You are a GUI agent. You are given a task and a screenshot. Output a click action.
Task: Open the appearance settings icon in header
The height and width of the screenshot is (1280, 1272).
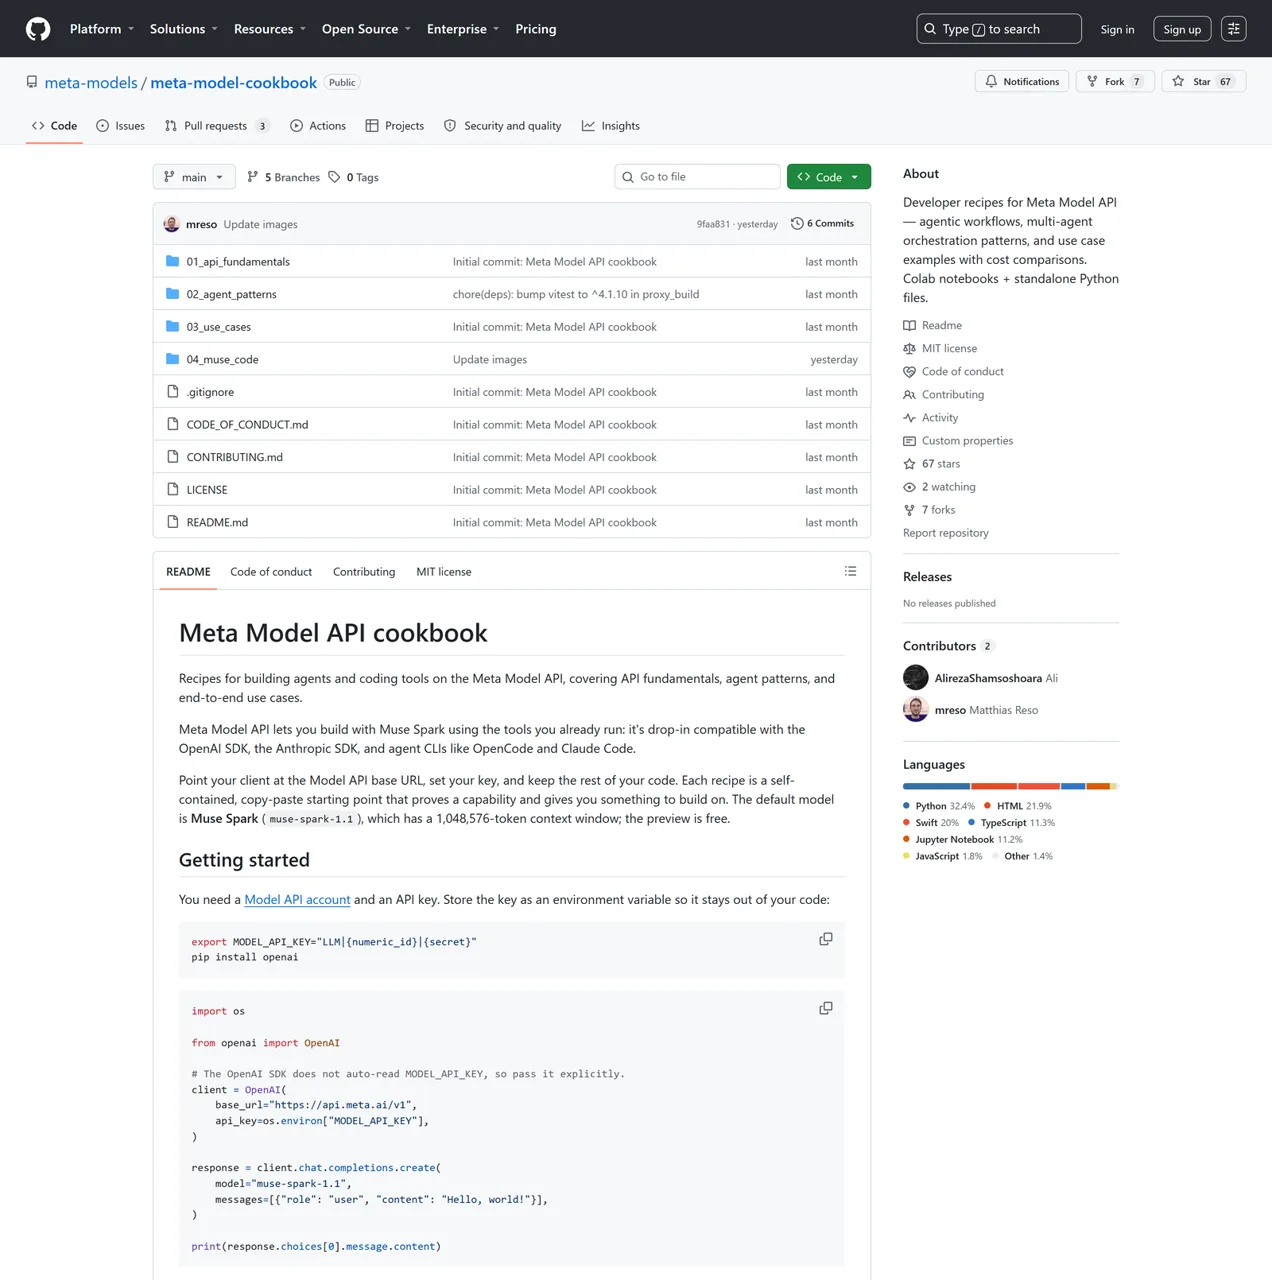[x=1233, y=29]
